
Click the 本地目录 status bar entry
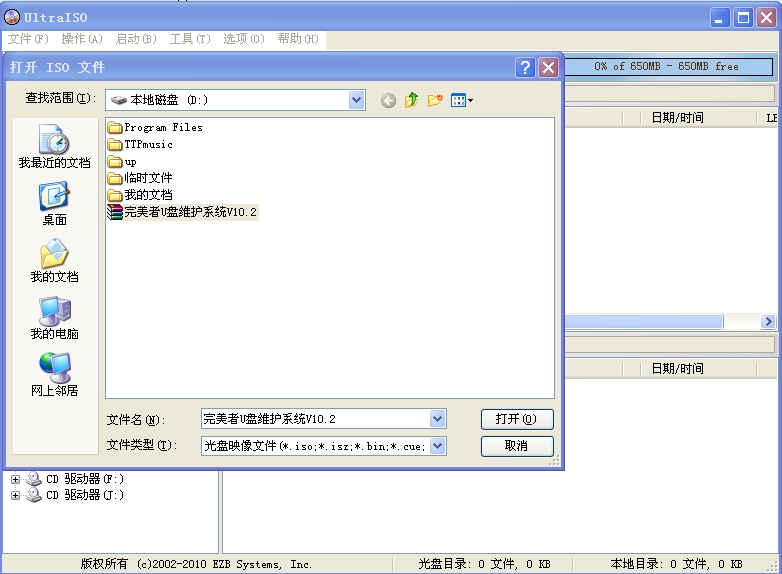676,564
